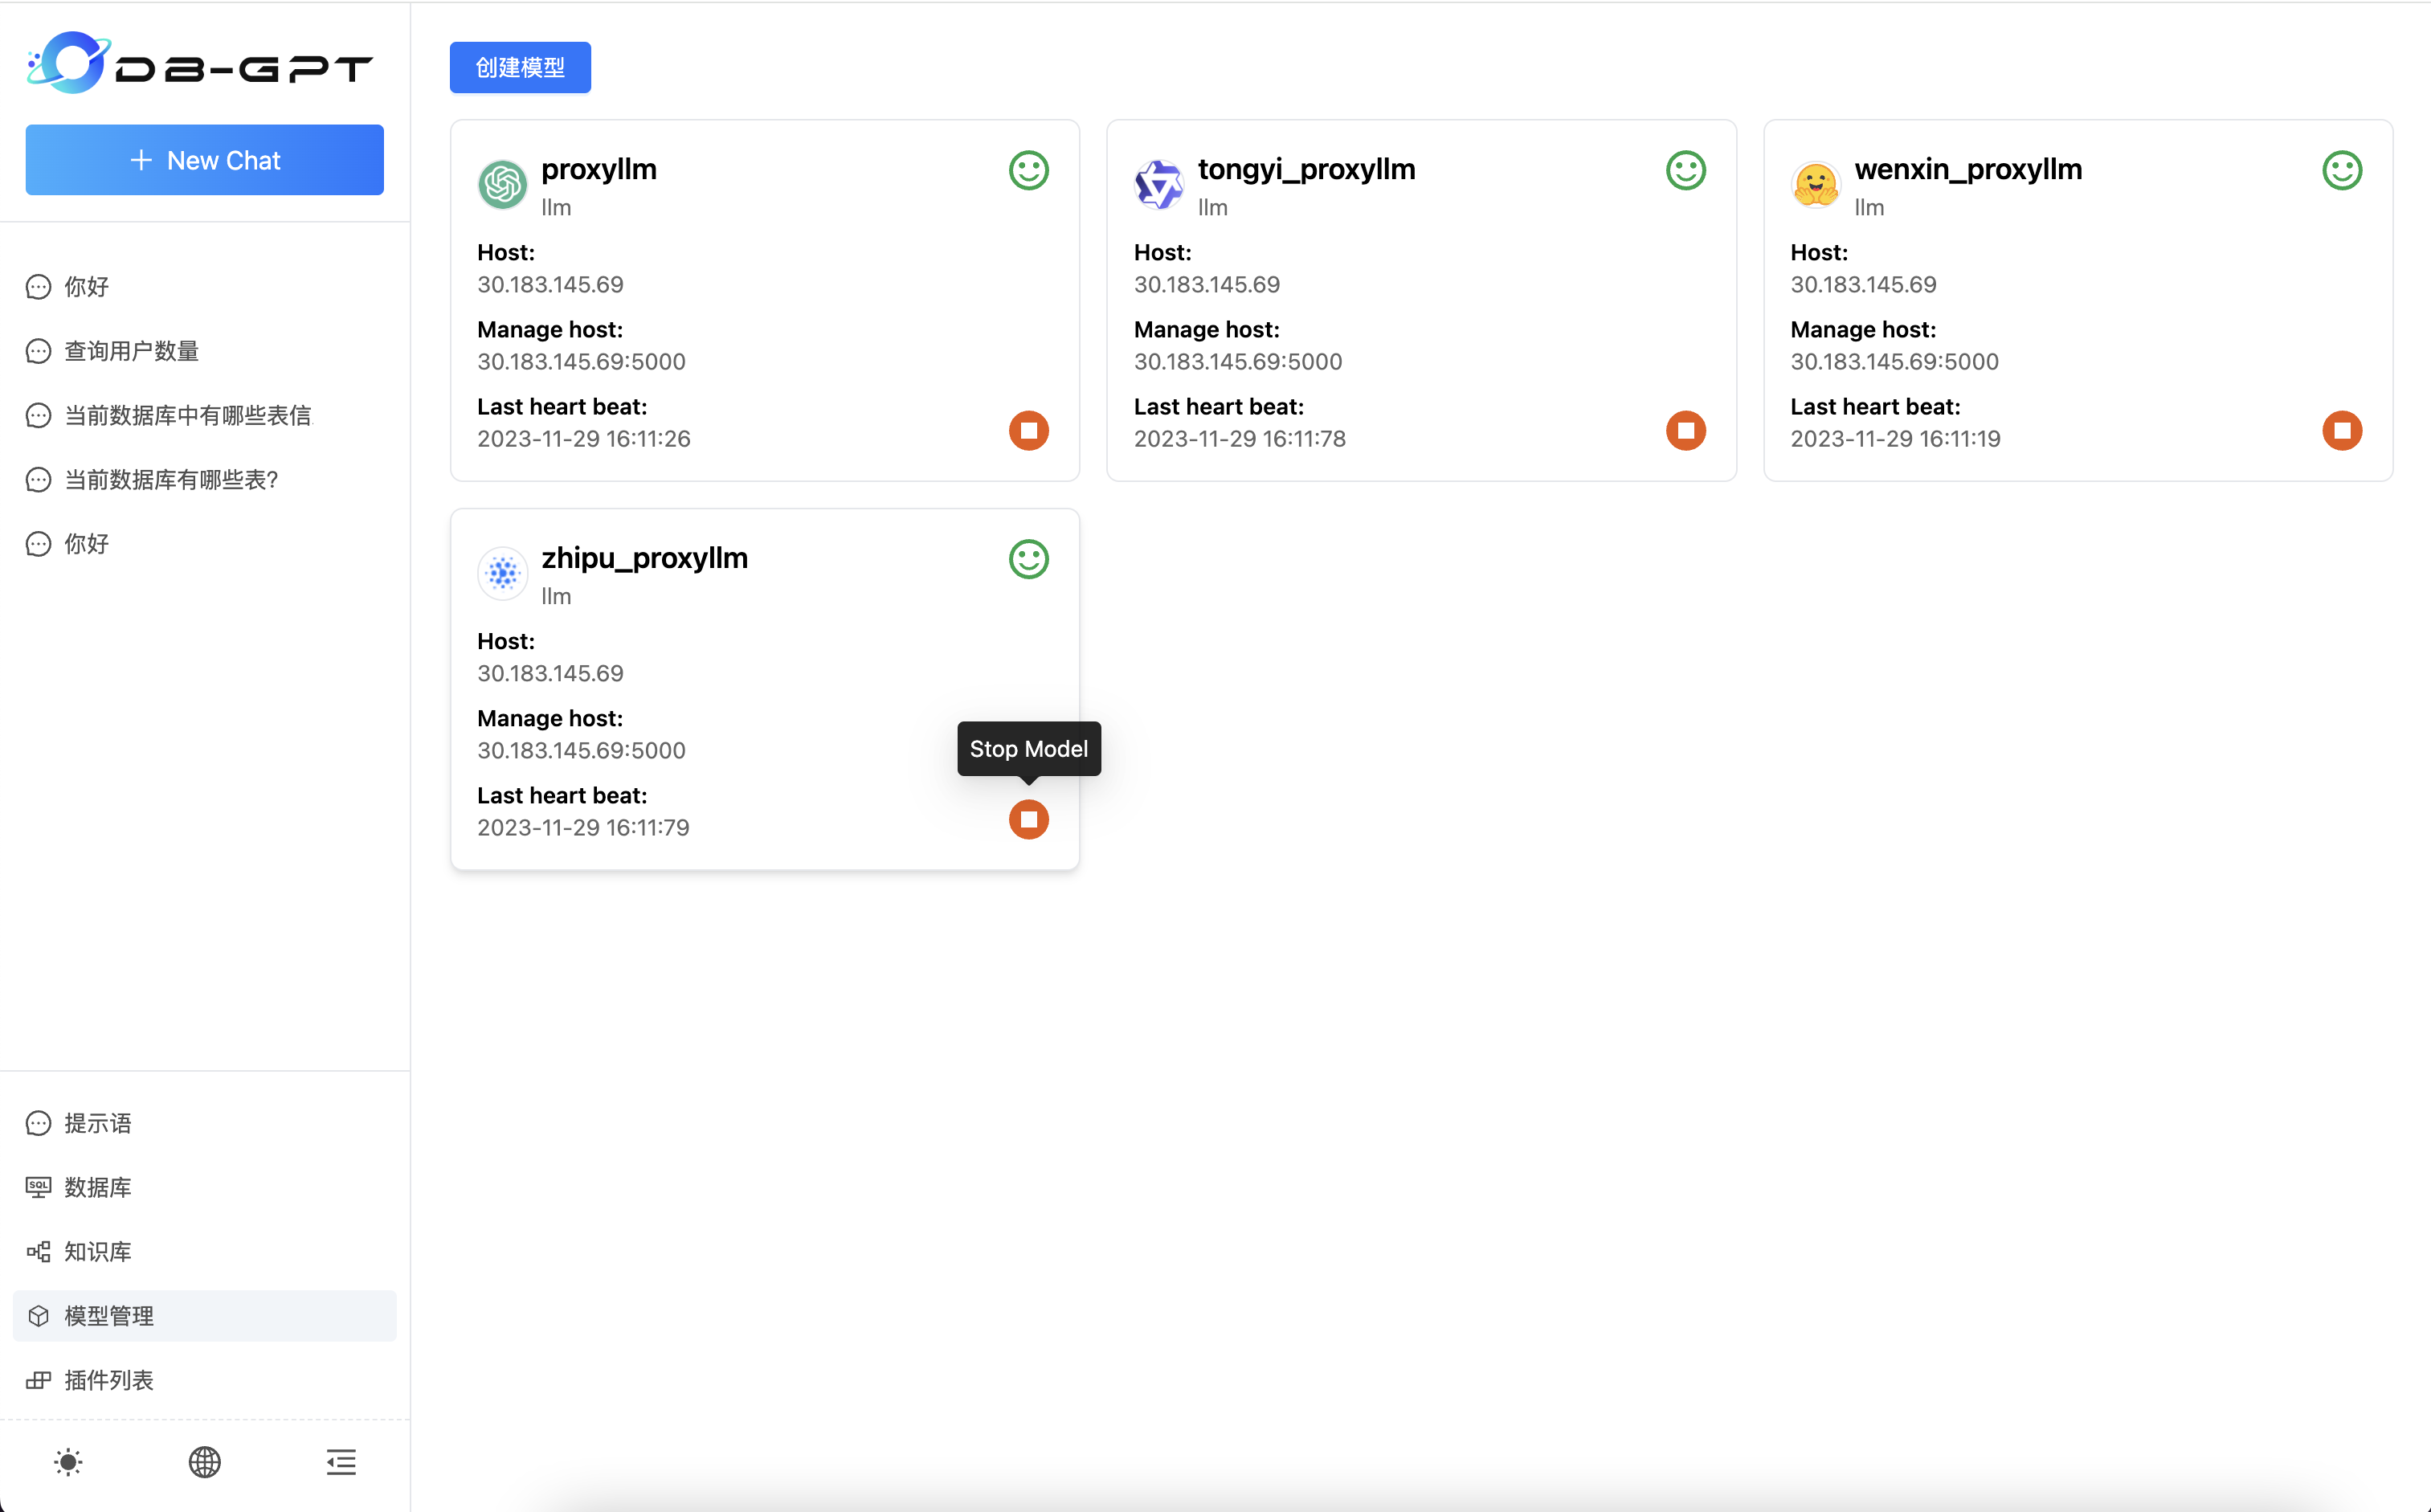Stop the tongyi_proxyllm model
The width and height of the screenshot is (2431, 1512).
1685,431
